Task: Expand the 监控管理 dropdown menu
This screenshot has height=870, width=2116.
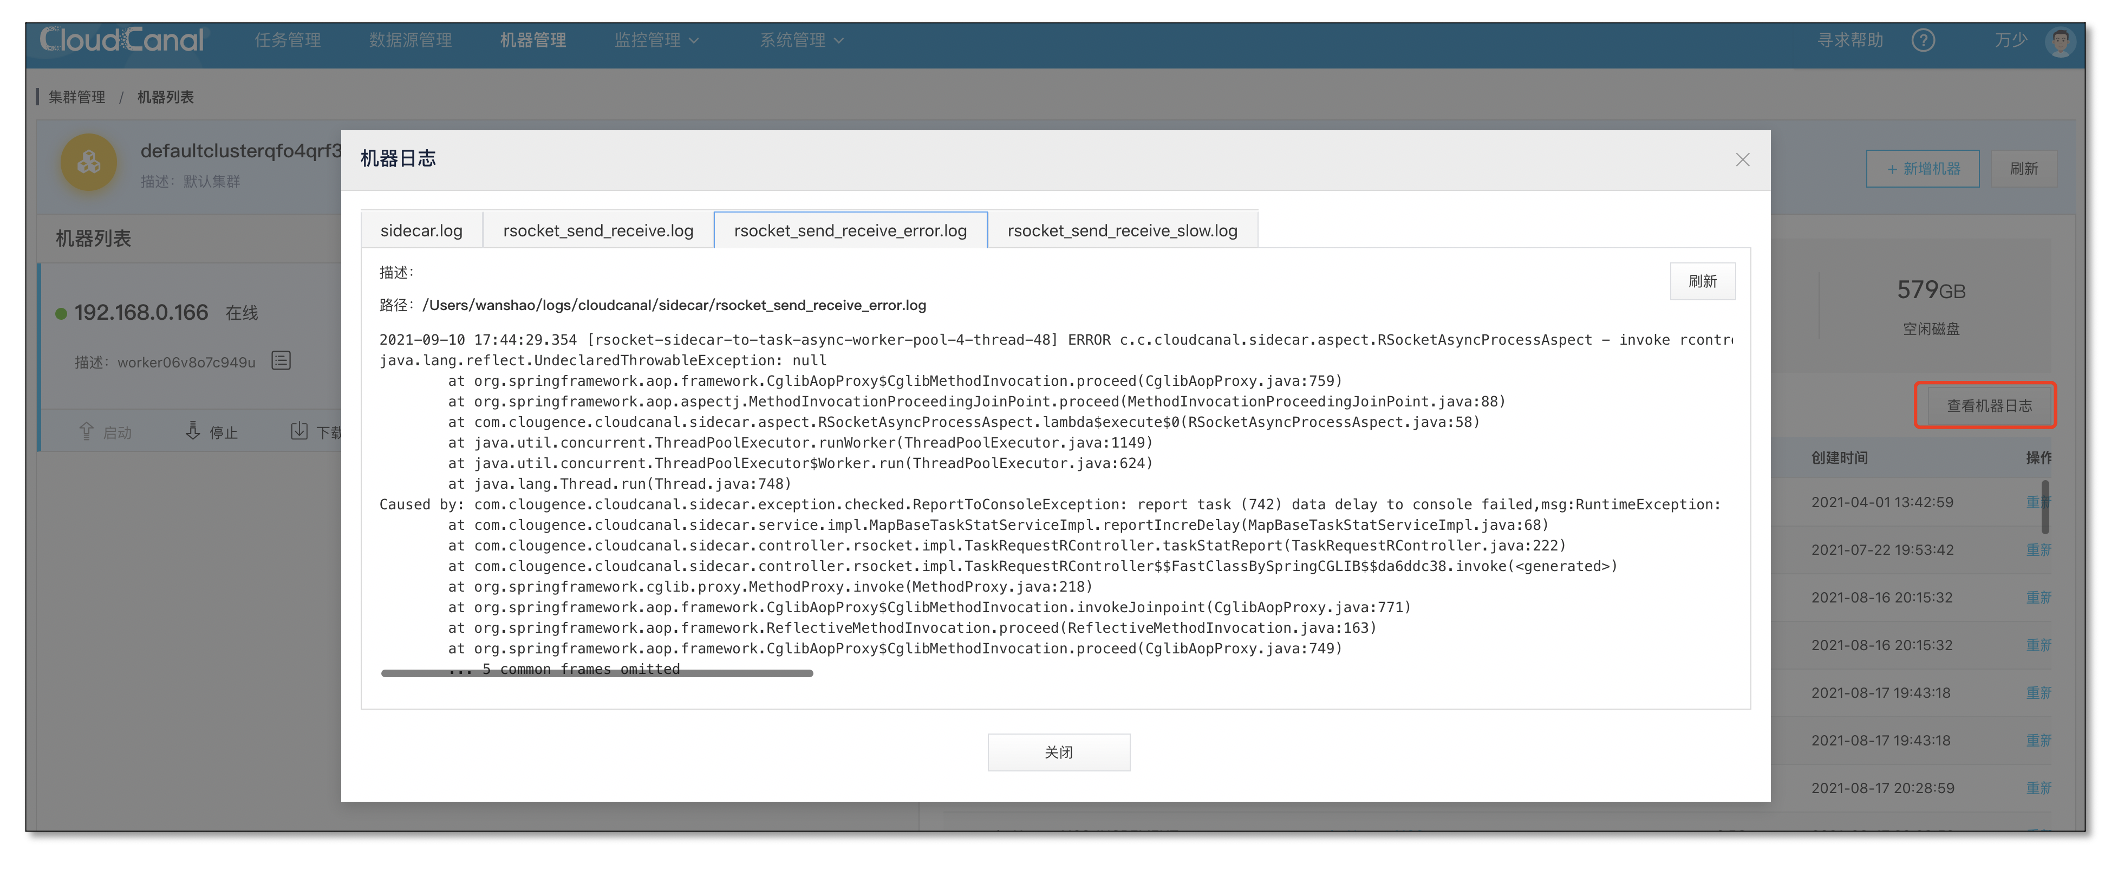Action: (x=656, y=40)
